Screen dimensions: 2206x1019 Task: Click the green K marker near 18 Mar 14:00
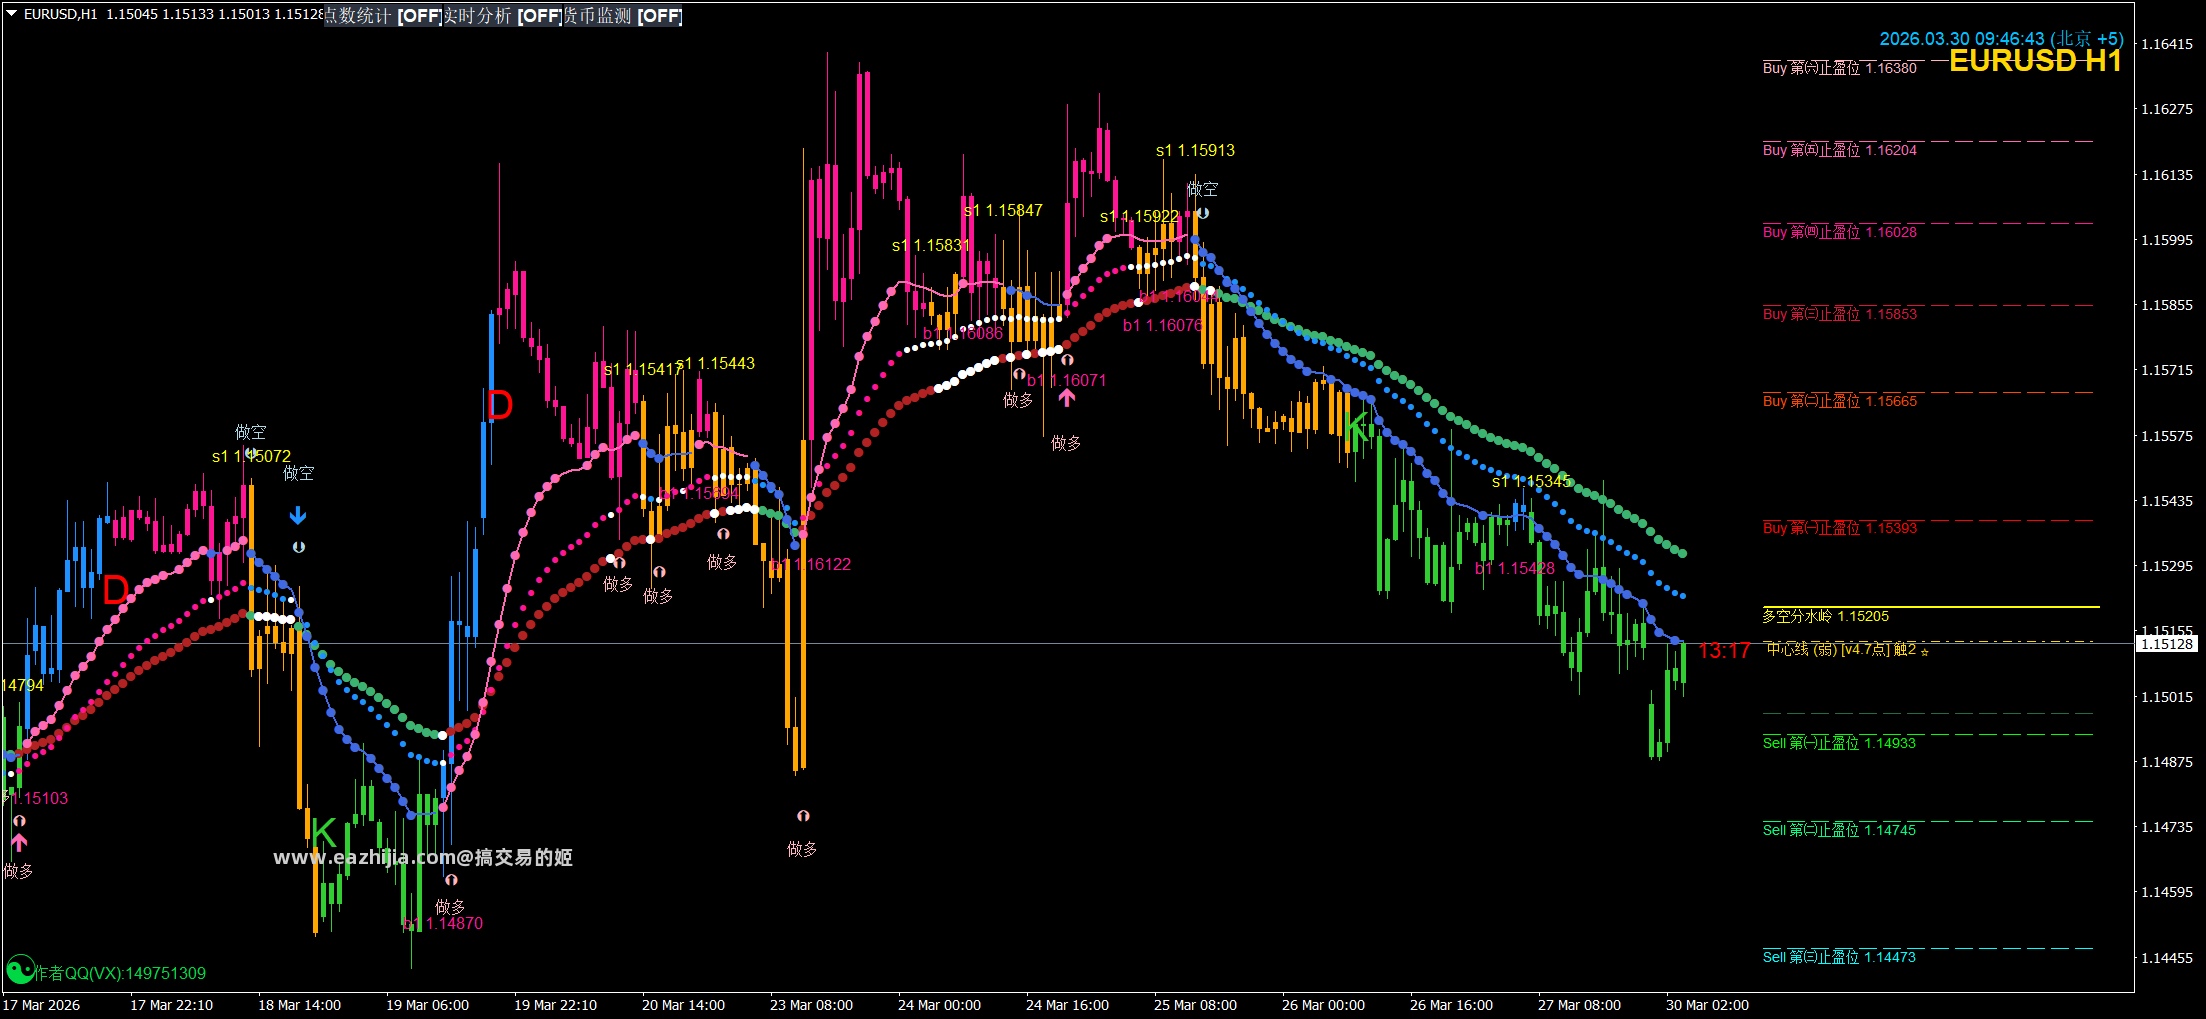pyautogui.click(x=324, y=833)
